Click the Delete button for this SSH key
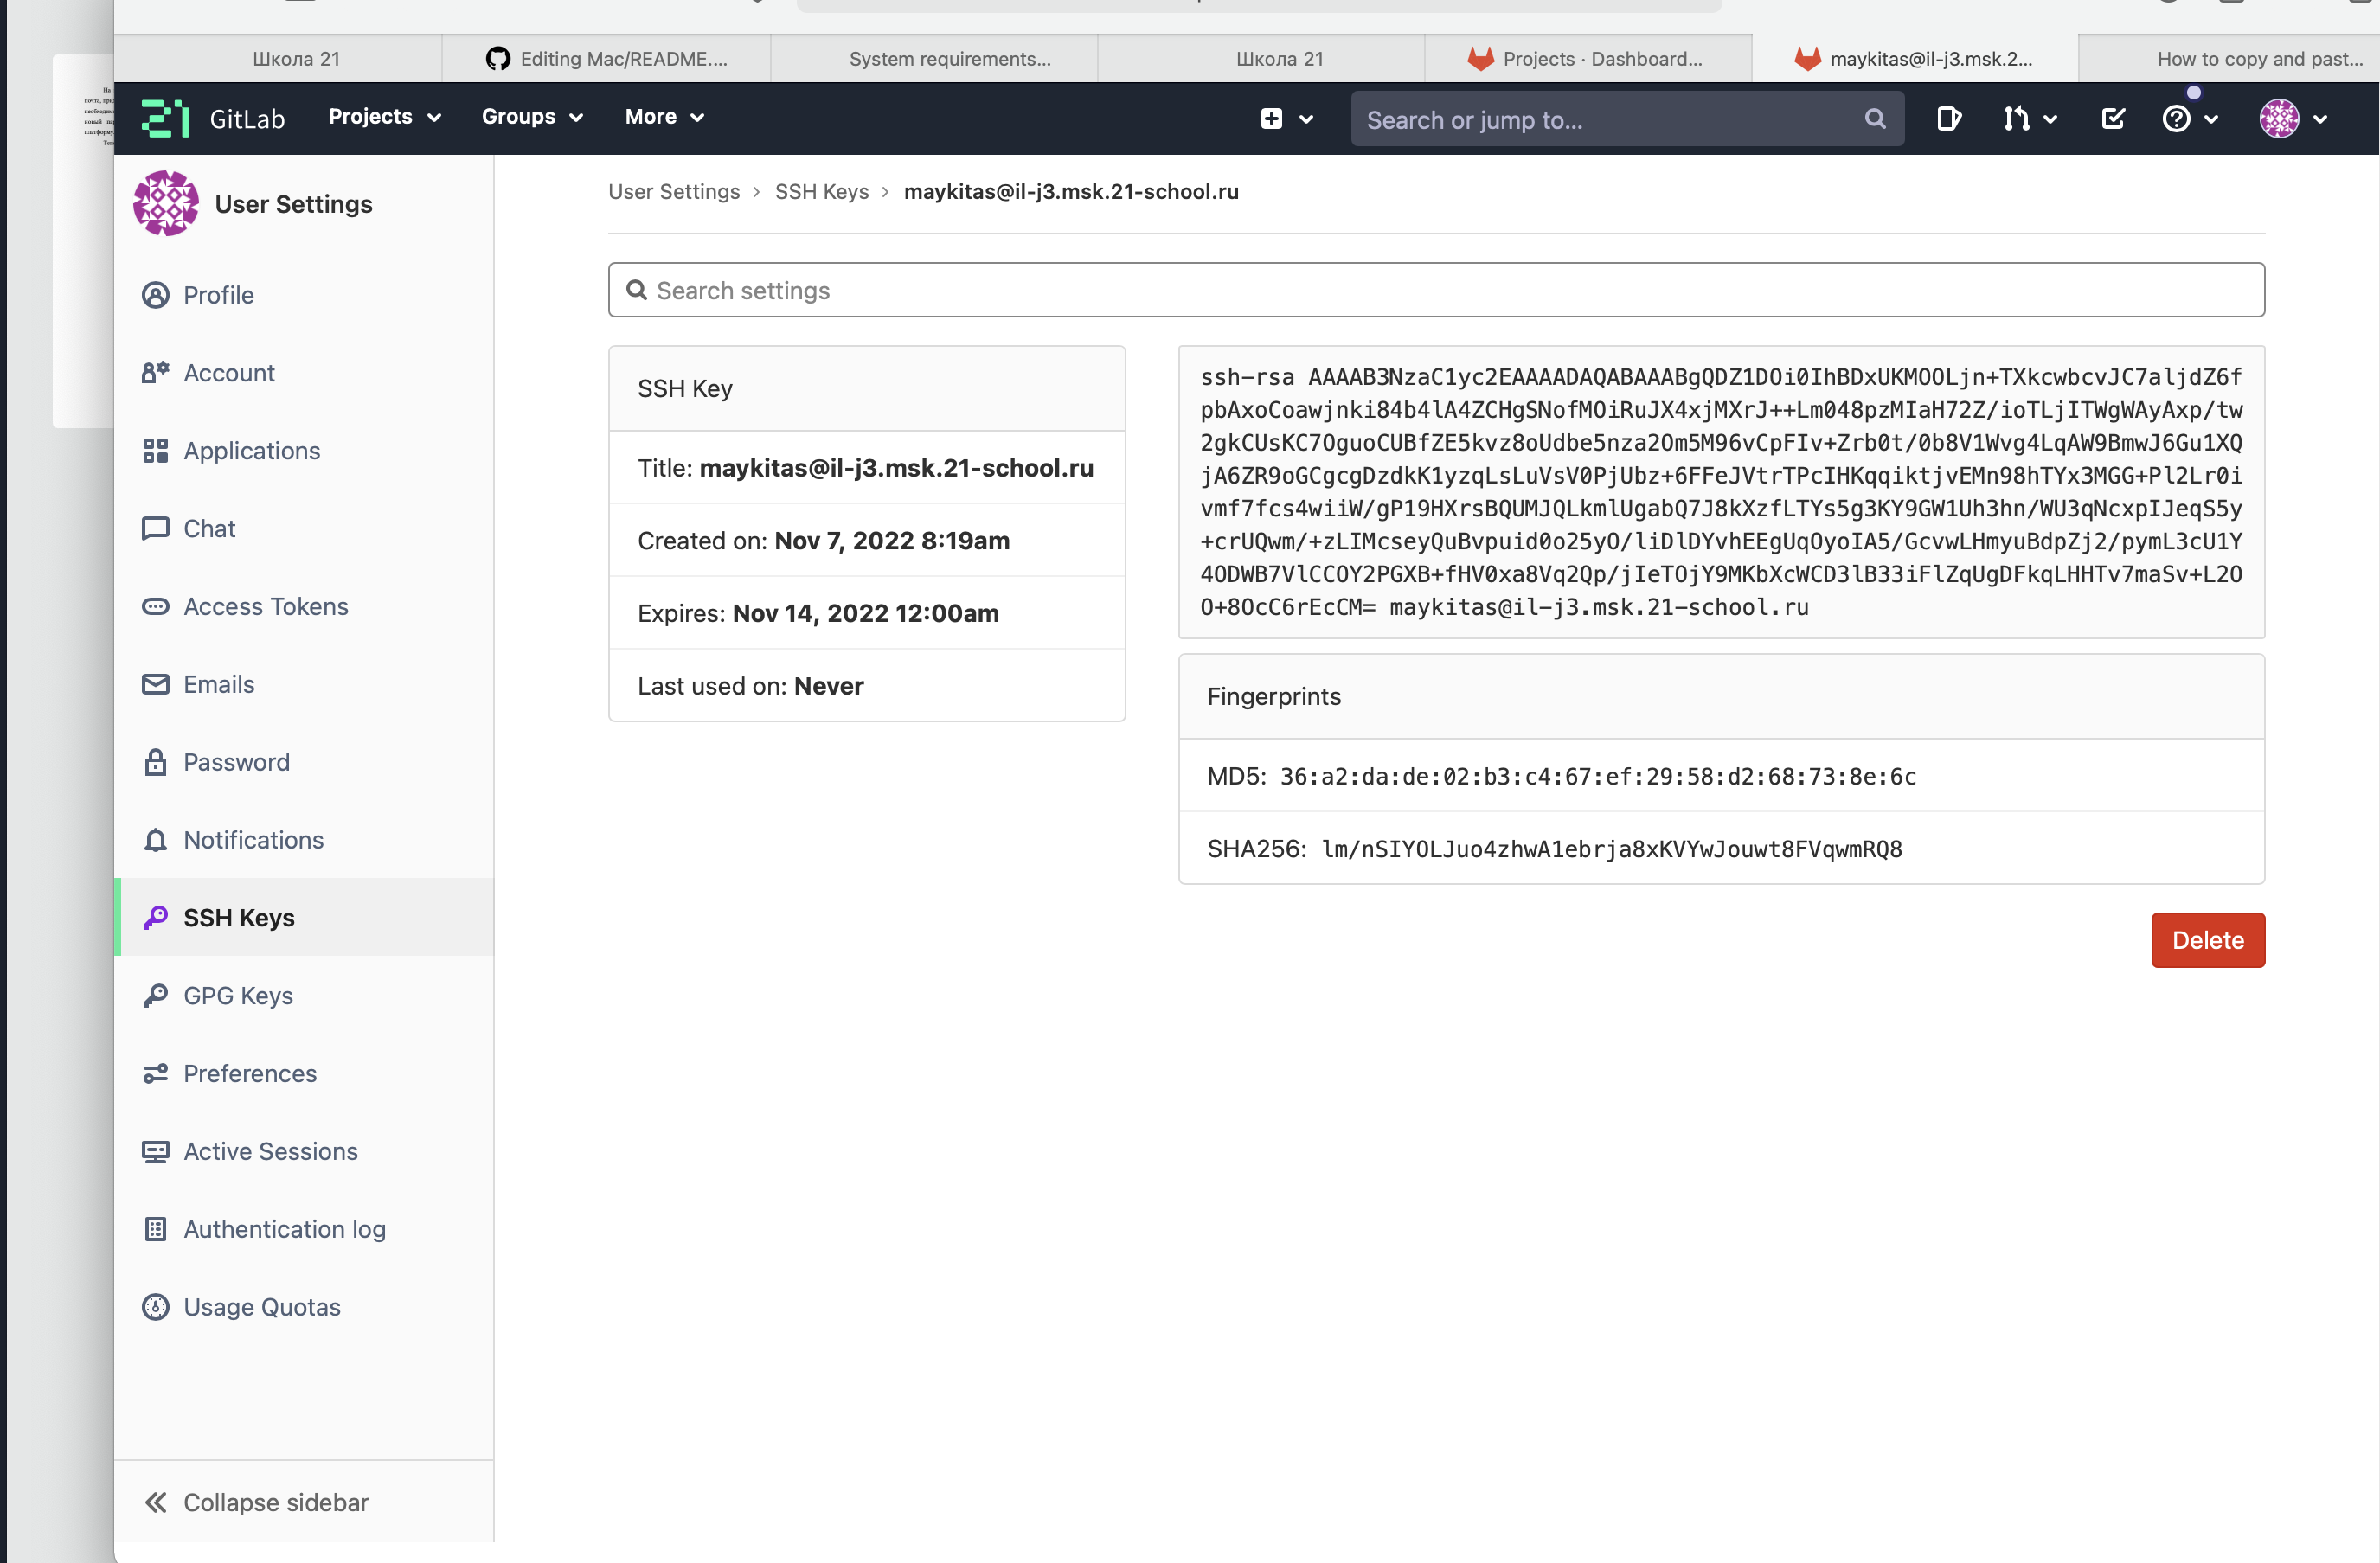 point(2208,939)
